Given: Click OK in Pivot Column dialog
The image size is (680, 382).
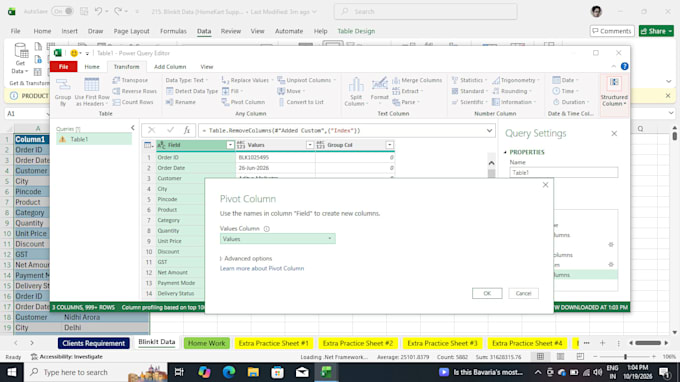Looking at the screenshot, I should click(x=487, y=294).
